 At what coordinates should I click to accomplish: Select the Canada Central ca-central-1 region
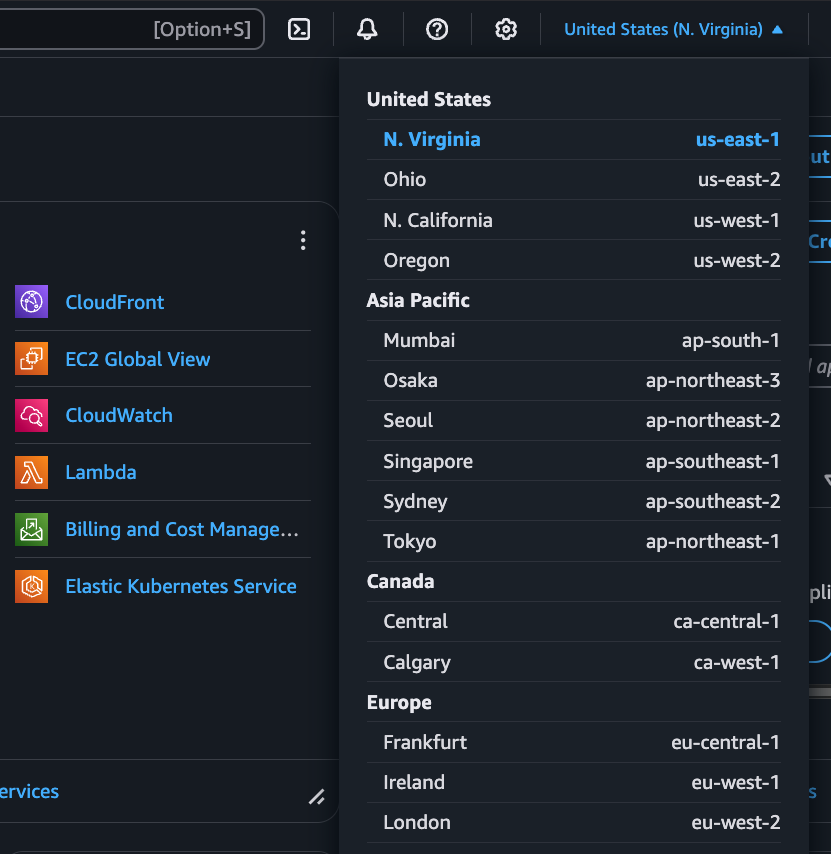tap(574, 621)
